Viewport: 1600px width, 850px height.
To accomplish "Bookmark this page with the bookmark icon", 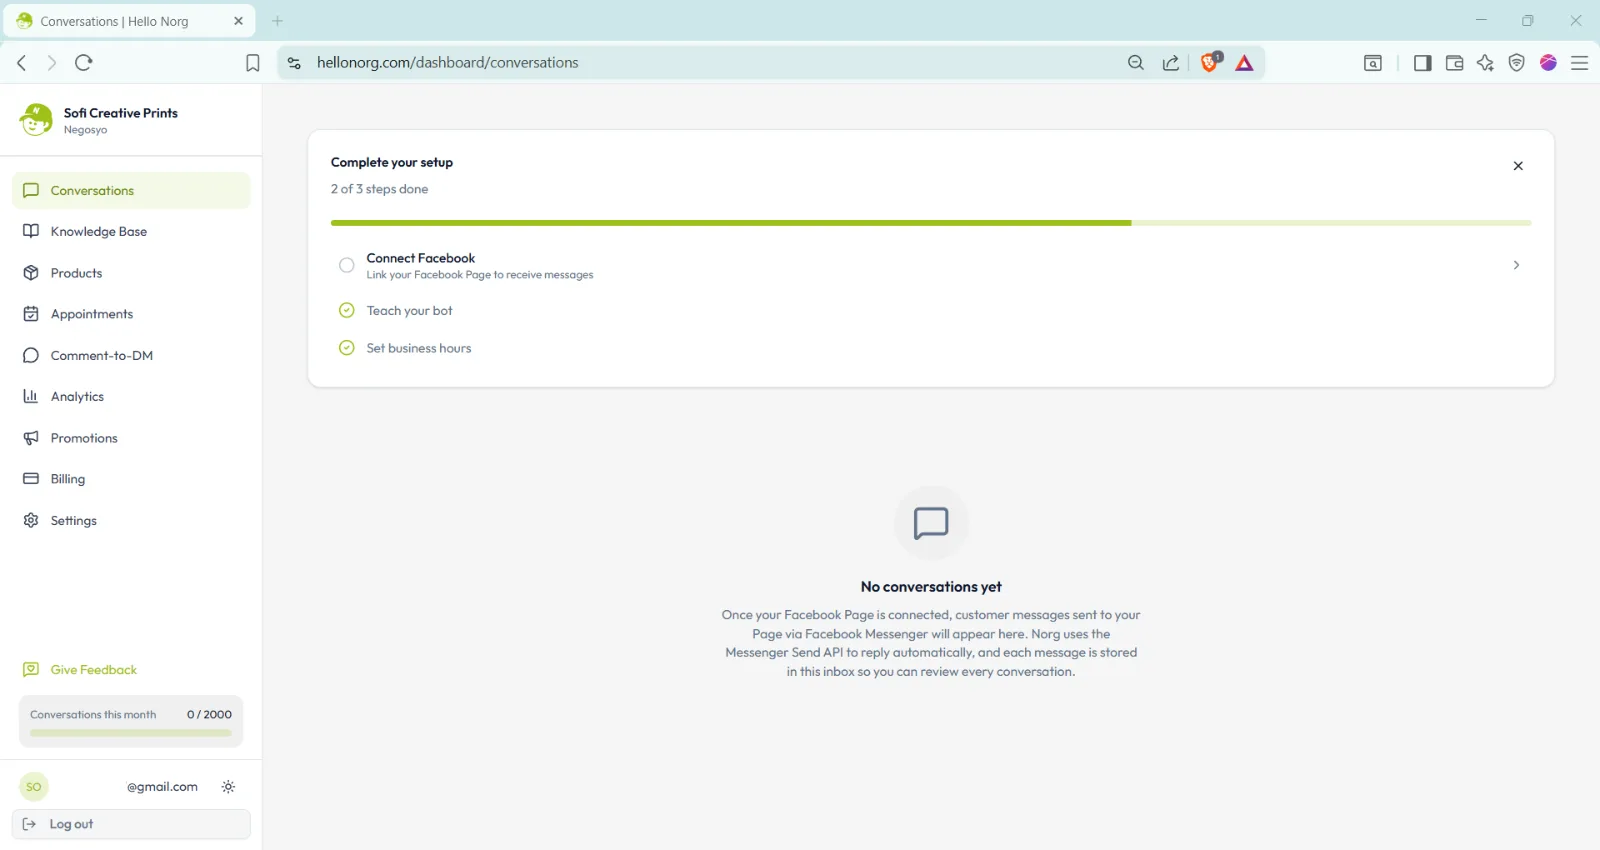I will 253,63.
